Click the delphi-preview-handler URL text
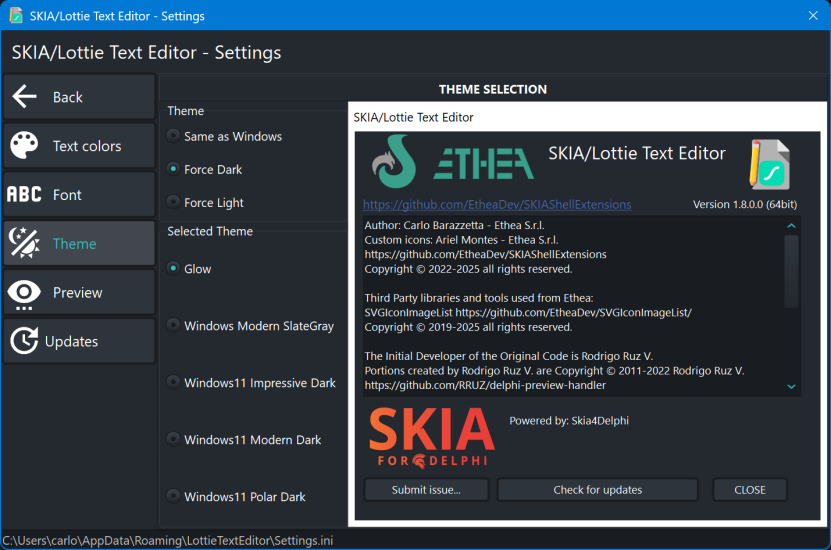Screen dimensions: 831x550 coord(485,385)
